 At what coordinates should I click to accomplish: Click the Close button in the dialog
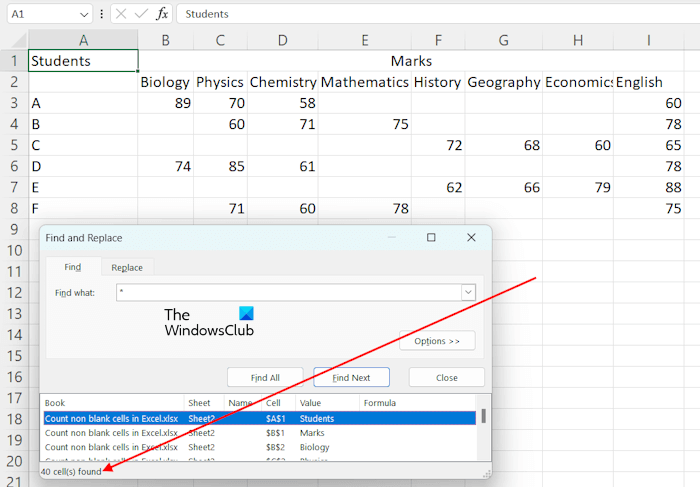[x=447, y=378]
